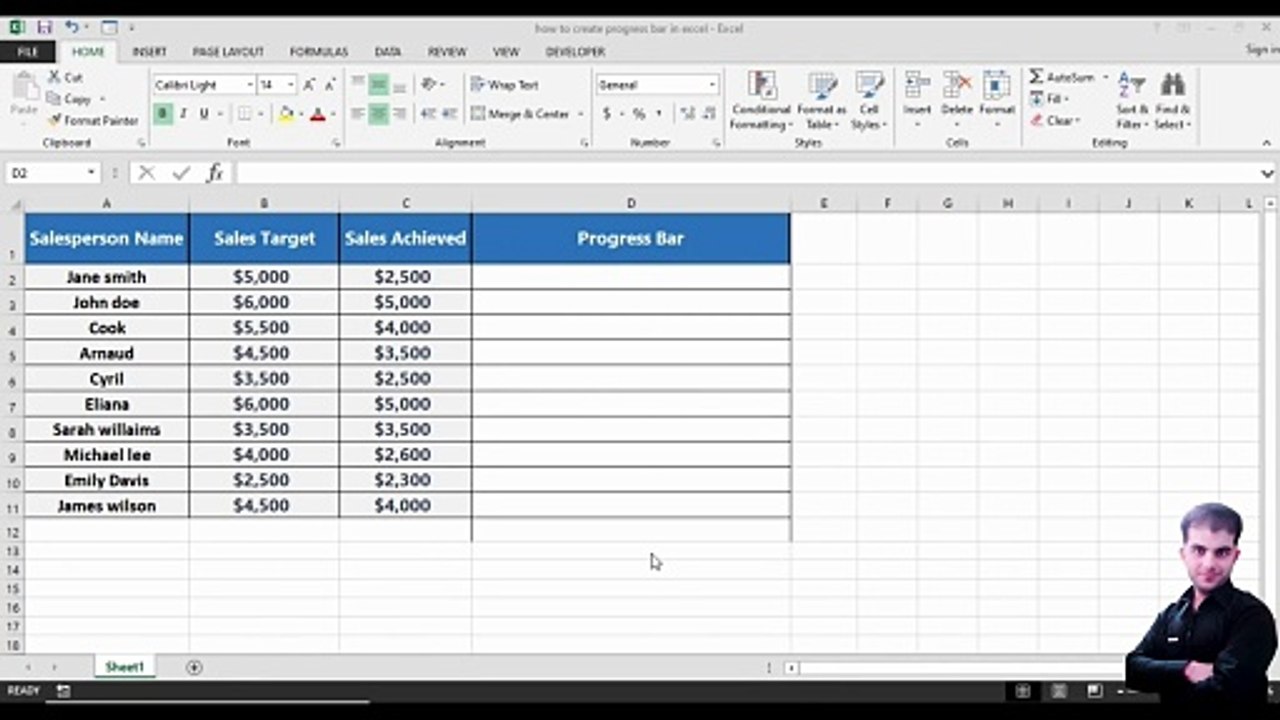
Task: Click the Merge & Center button
Action: point(520,114)
